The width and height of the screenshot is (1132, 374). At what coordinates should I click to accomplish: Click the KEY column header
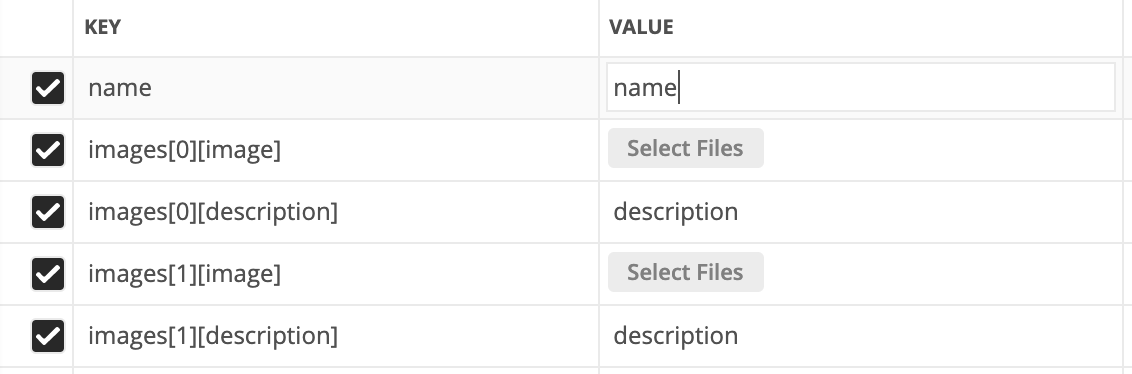tap(103, 27)
